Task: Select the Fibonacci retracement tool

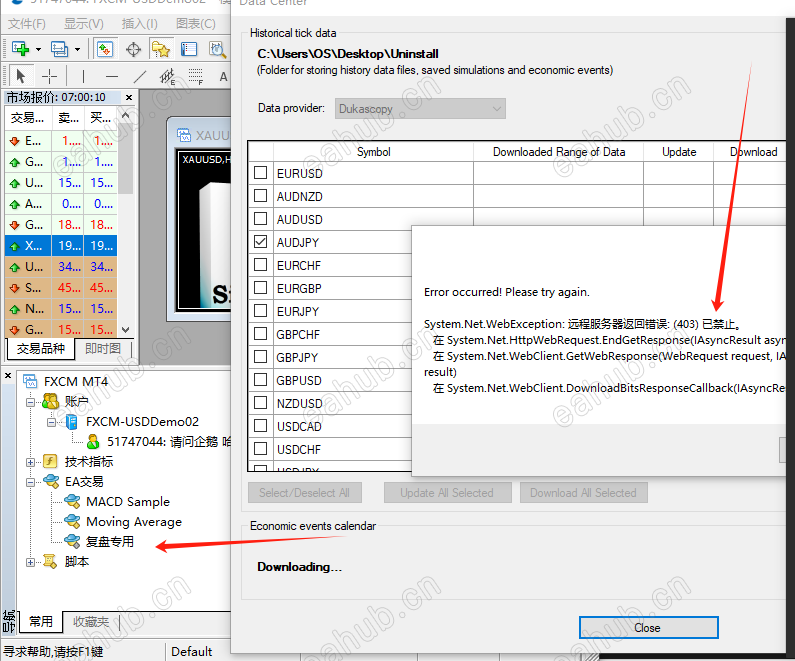Action: point(196,77)
